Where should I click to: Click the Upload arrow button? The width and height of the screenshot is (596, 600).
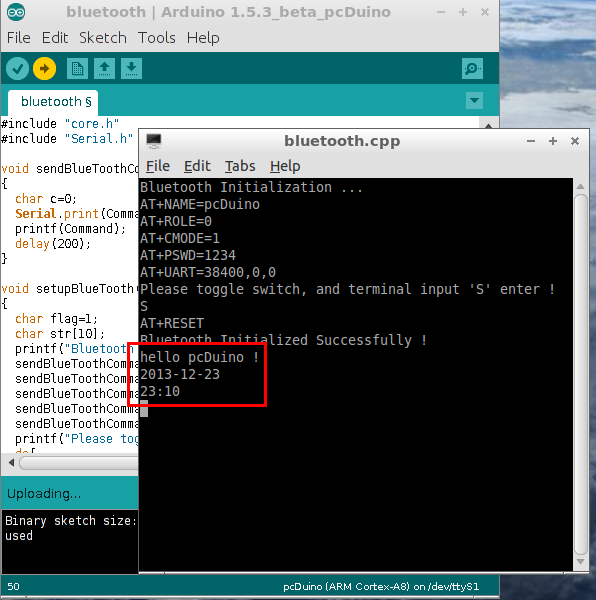click(44, 69)
